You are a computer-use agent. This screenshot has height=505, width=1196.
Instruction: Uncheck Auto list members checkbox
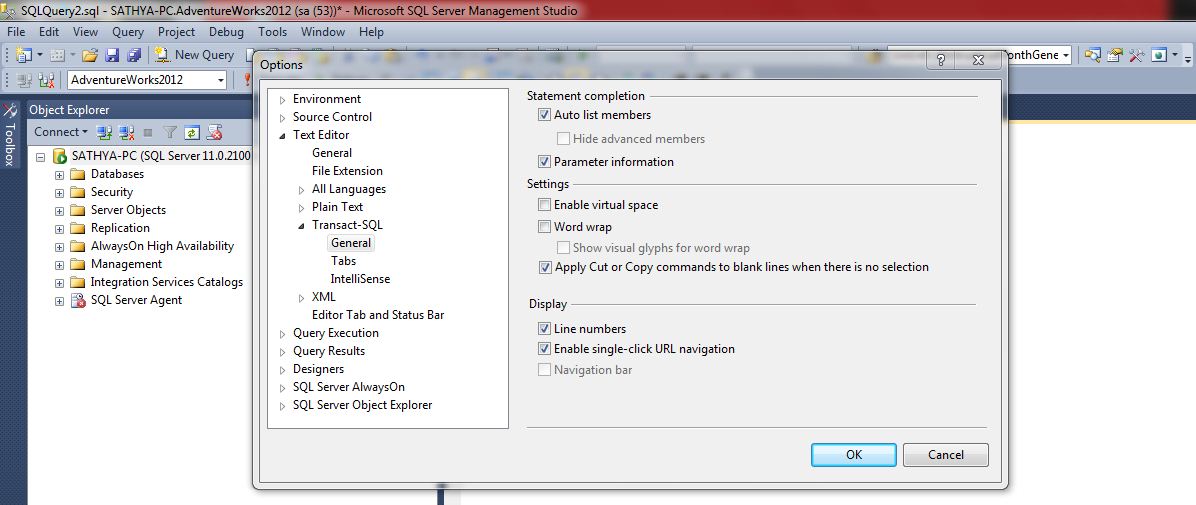544,115
